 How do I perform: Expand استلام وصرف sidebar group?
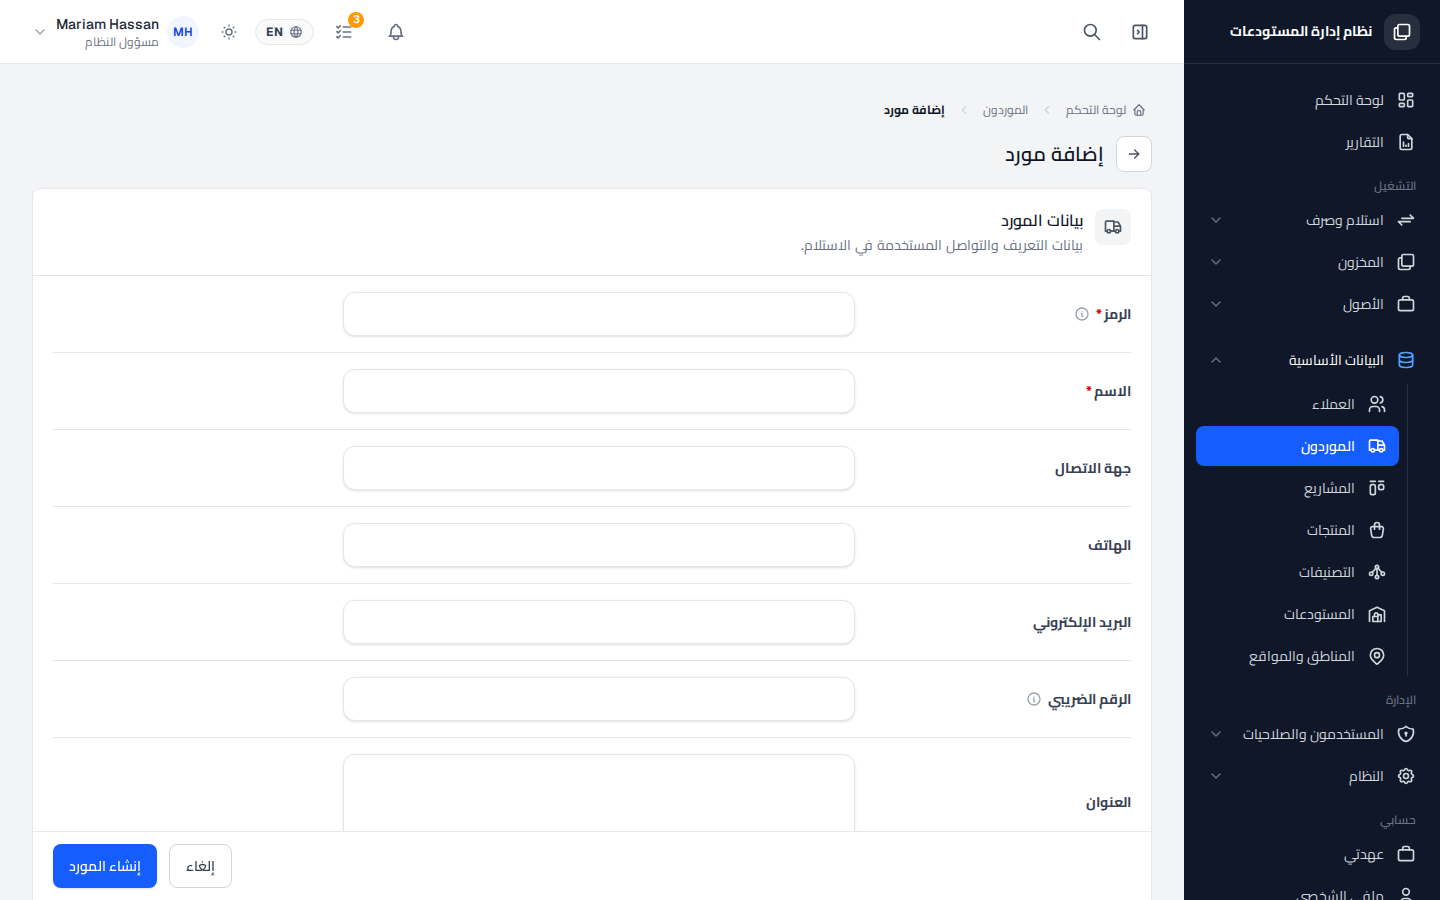click(x=1312, y=220)
